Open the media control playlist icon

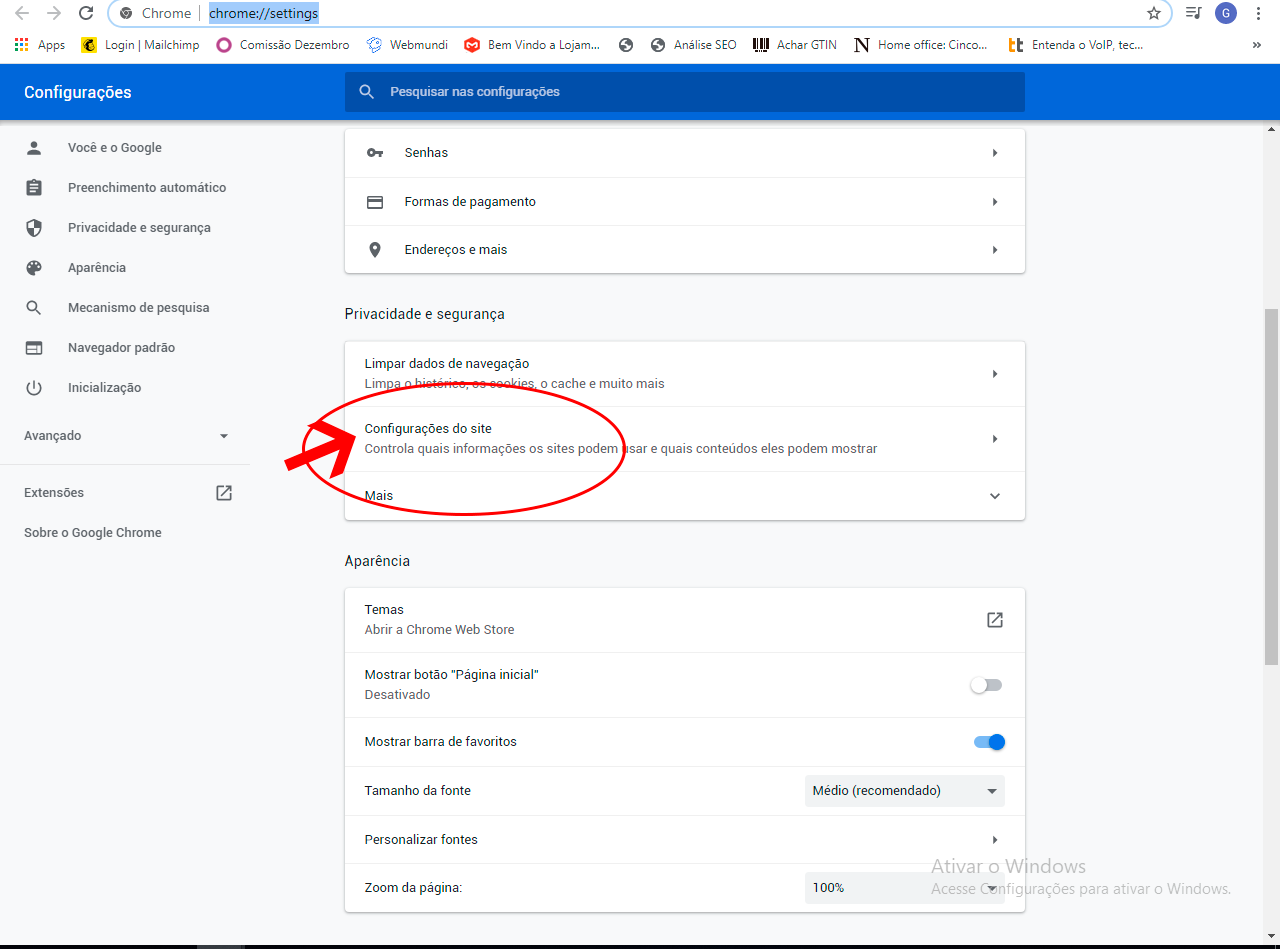pos(1193,13)
